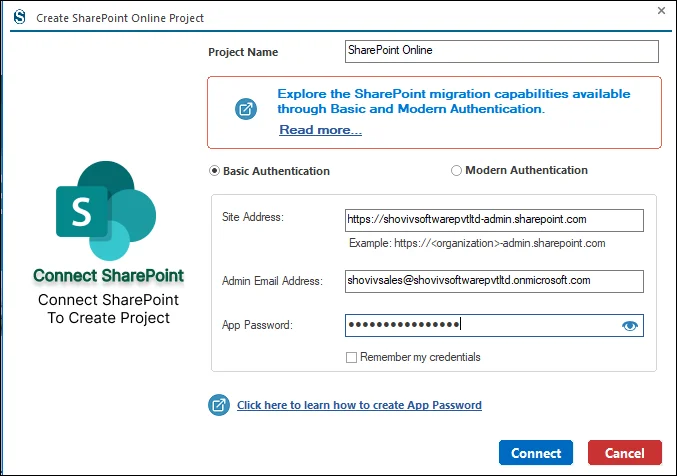
Task: Click the SharePoint logo graphic
Action: (106, 211)
